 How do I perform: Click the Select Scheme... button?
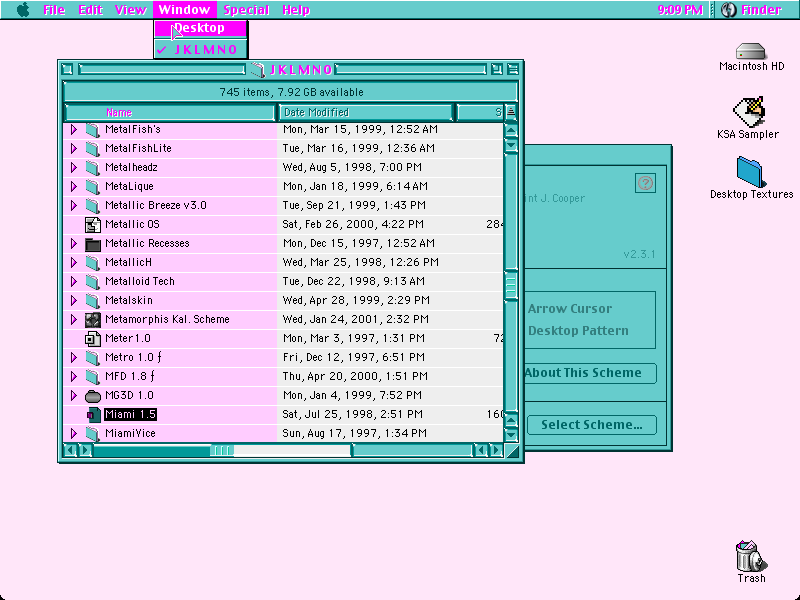pos(592,425)
